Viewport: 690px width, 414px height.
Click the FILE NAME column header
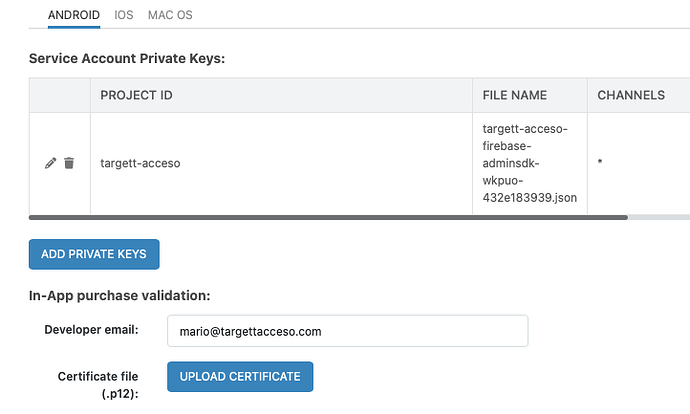click(514, 96)
